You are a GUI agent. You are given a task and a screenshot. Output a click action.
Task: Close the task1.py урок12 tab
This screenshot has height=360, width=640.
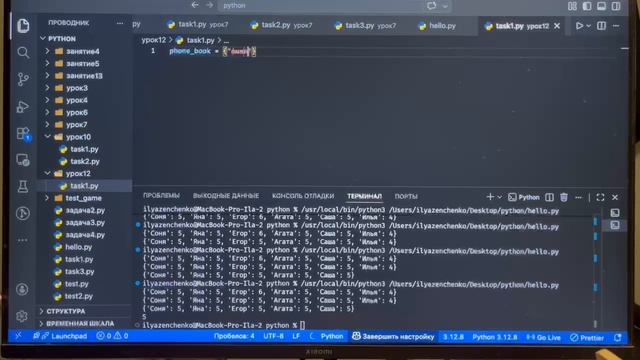coord(557,26)
